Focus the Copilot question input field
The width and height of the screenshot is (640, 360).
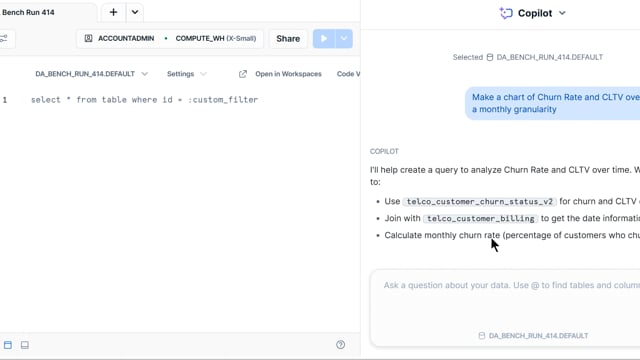click(x=504, y=300)
